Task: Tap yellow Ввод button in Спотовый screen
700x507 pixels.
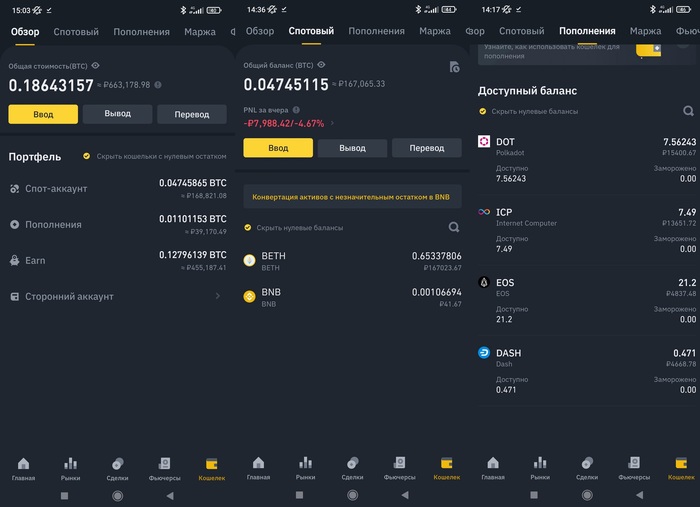Action: pos(278,148)
